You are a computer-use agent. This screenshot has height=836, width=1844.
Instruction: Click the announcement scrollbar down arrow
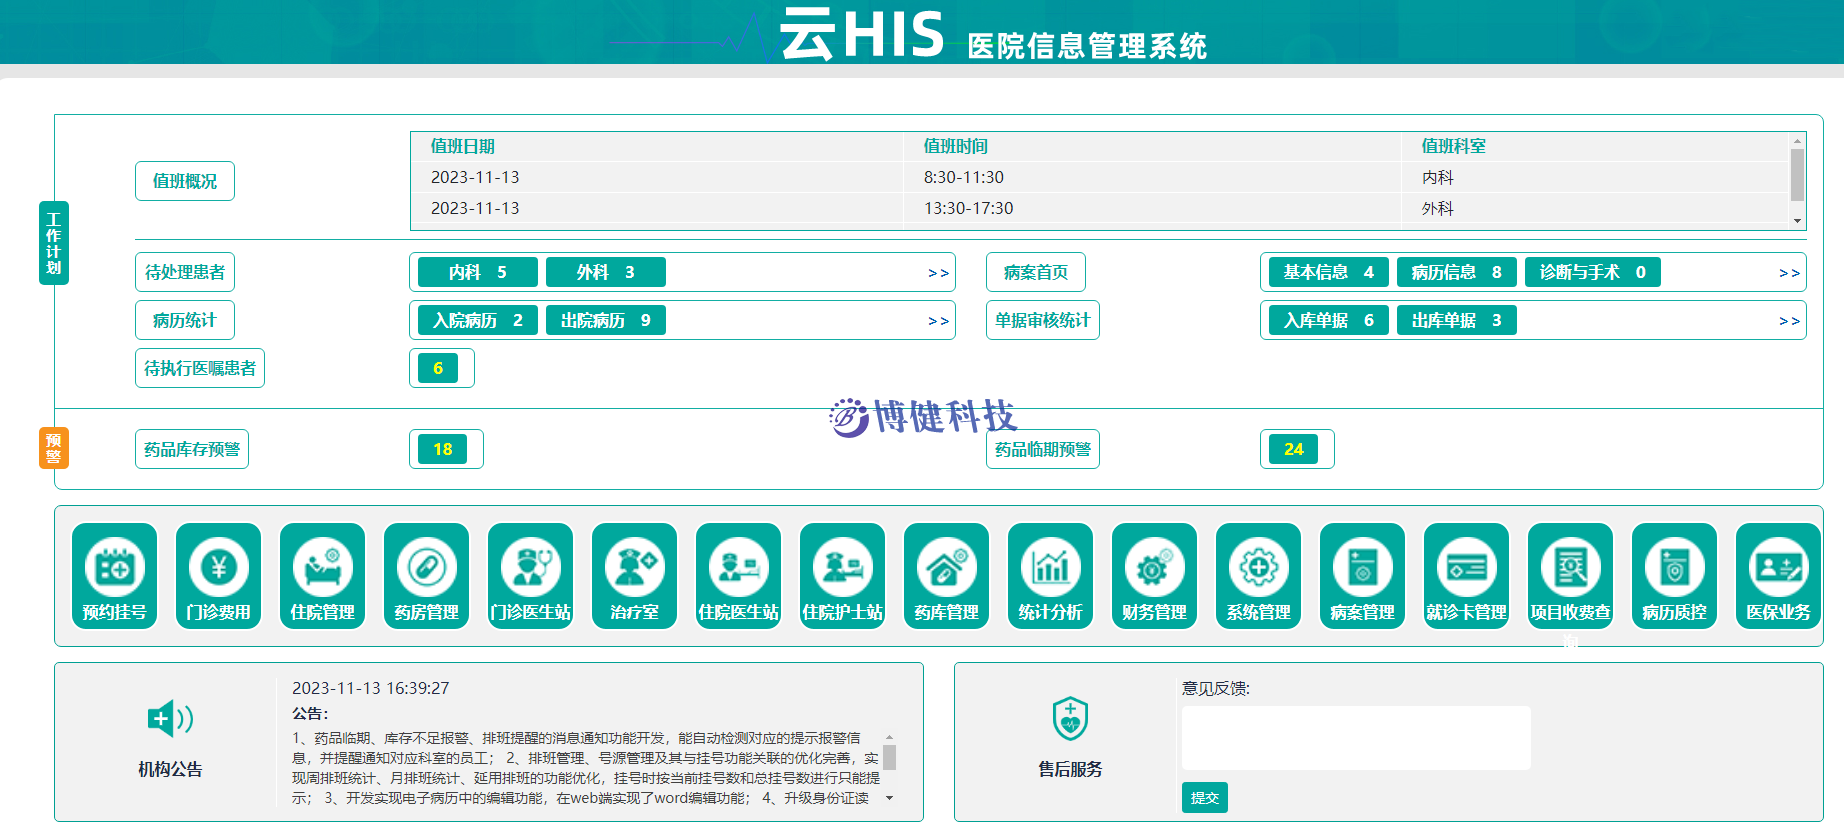(x=889, y=798)
